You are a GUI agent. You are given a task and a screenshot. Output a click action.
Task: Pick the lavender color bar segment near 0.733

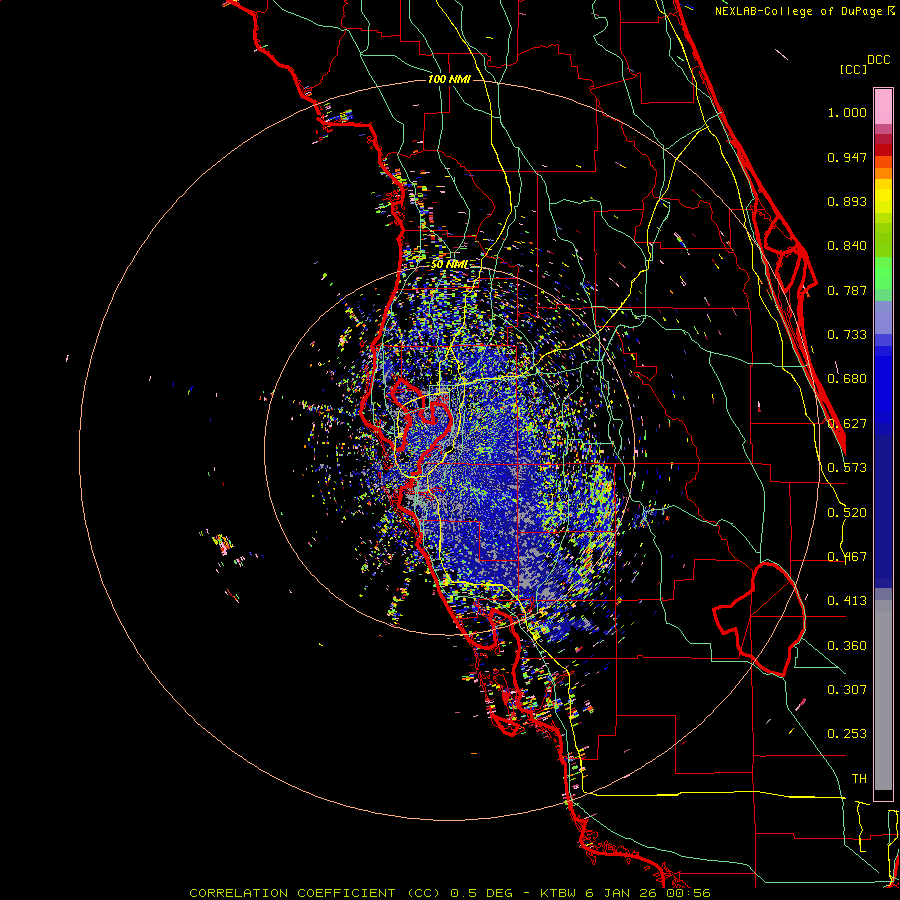pos(883,317)
